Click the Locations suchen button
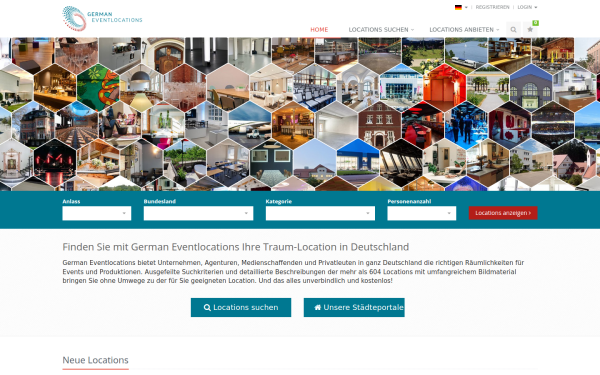 (x=241, y=307)
